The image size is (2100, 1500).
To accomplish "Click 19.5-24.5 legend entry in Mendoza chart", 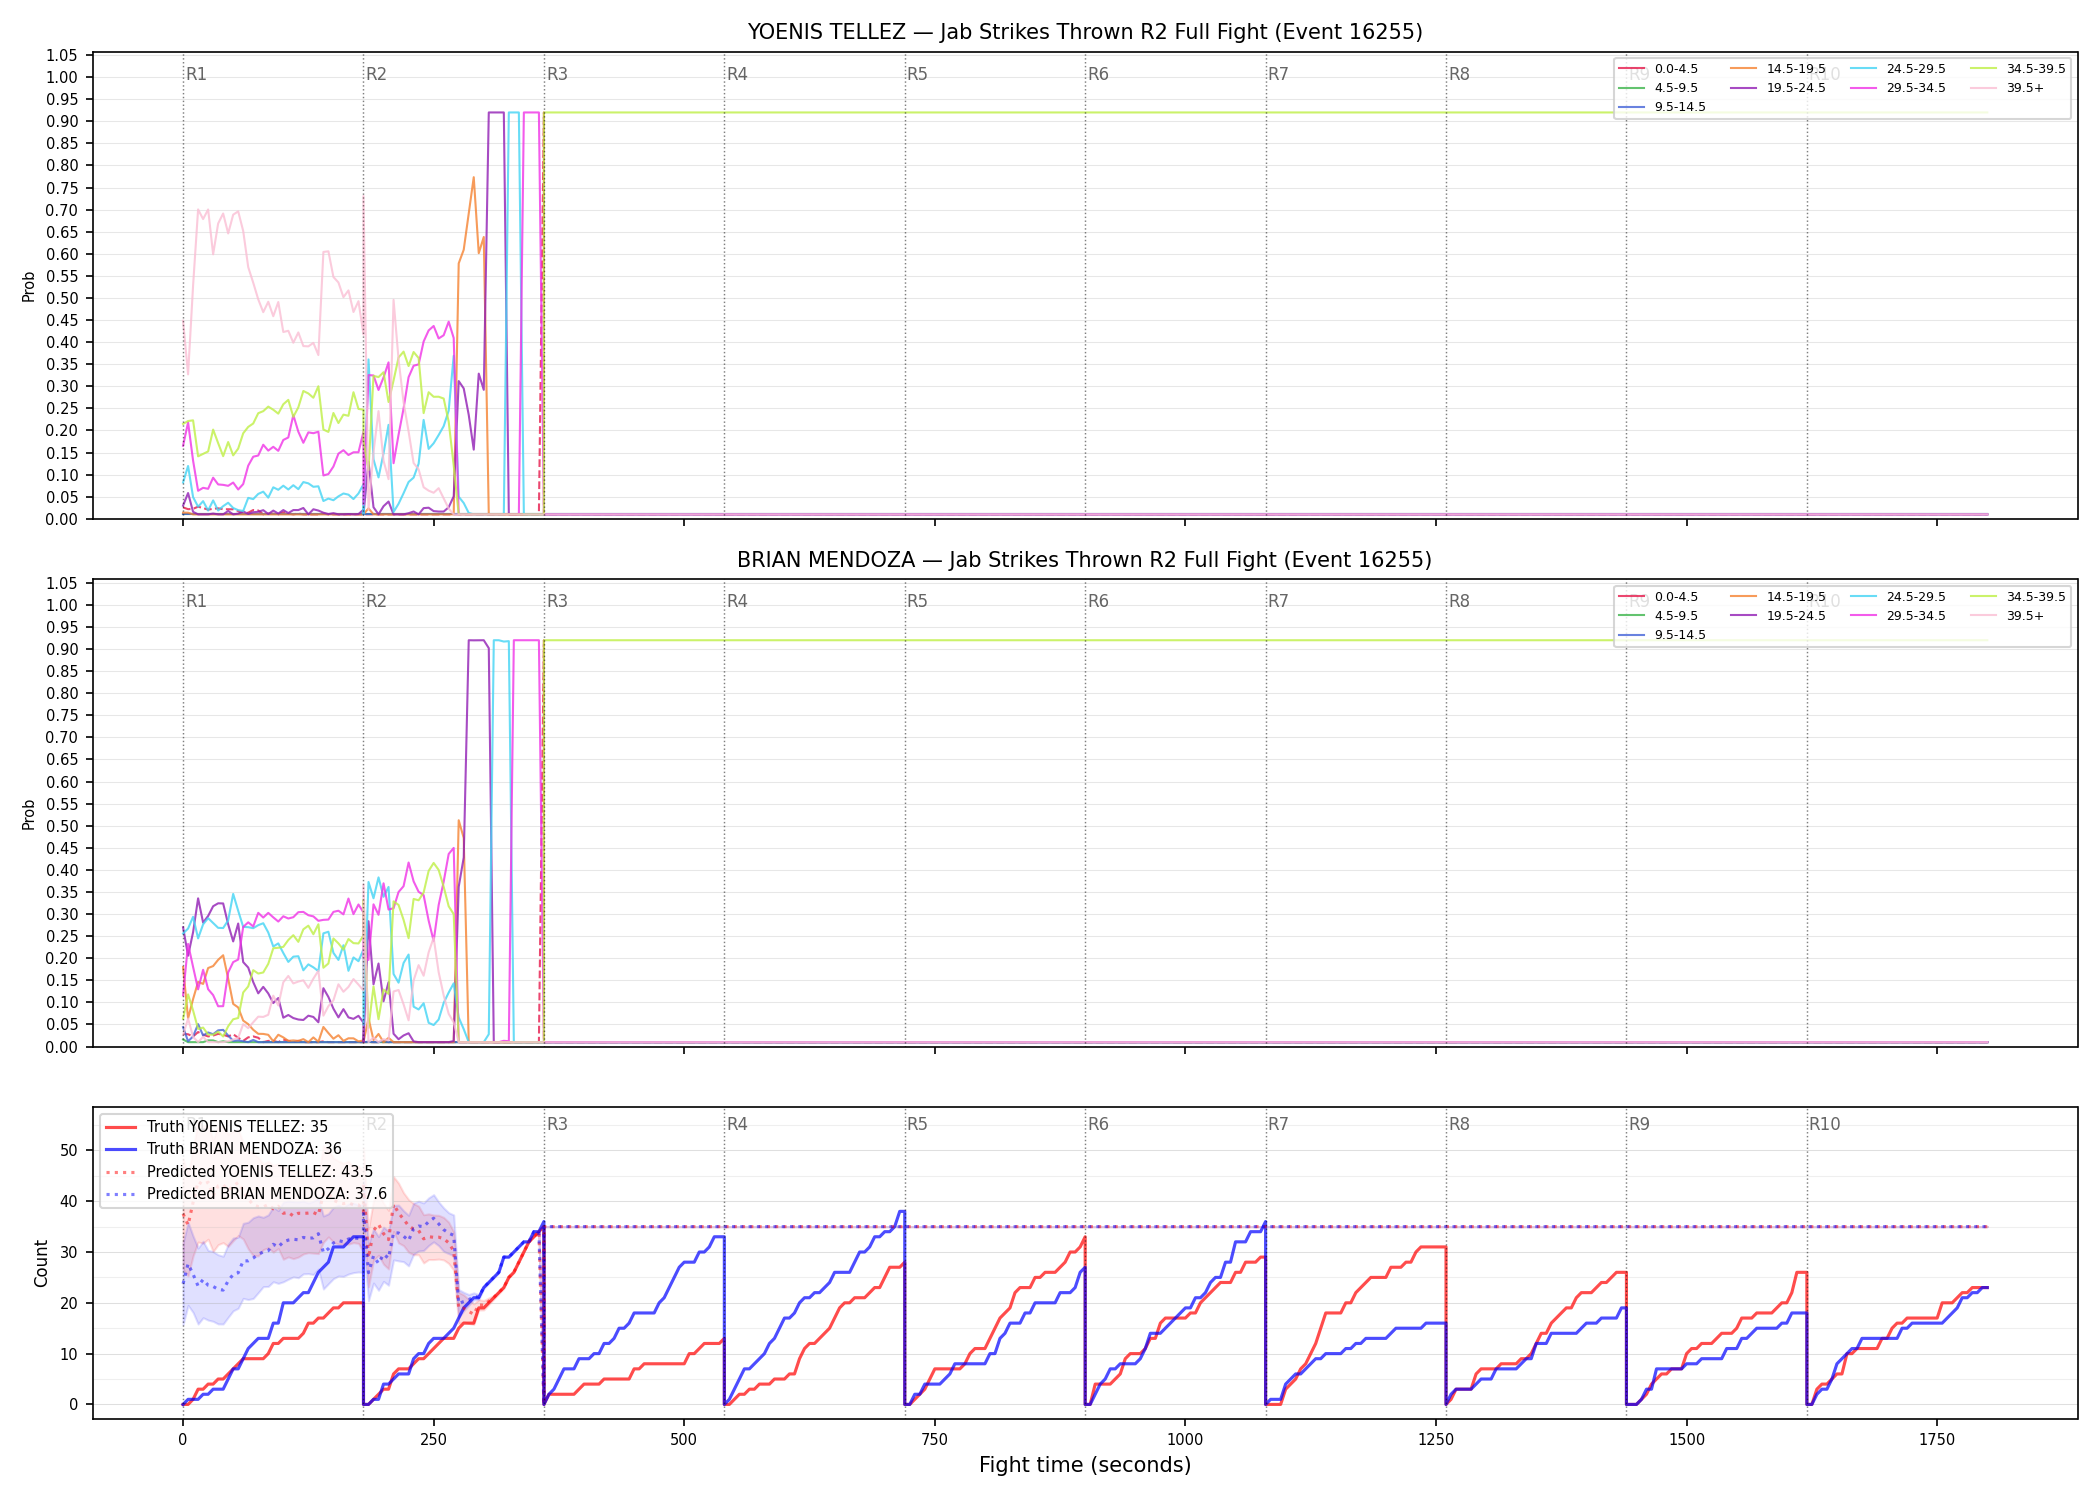I will point(1778,616).
